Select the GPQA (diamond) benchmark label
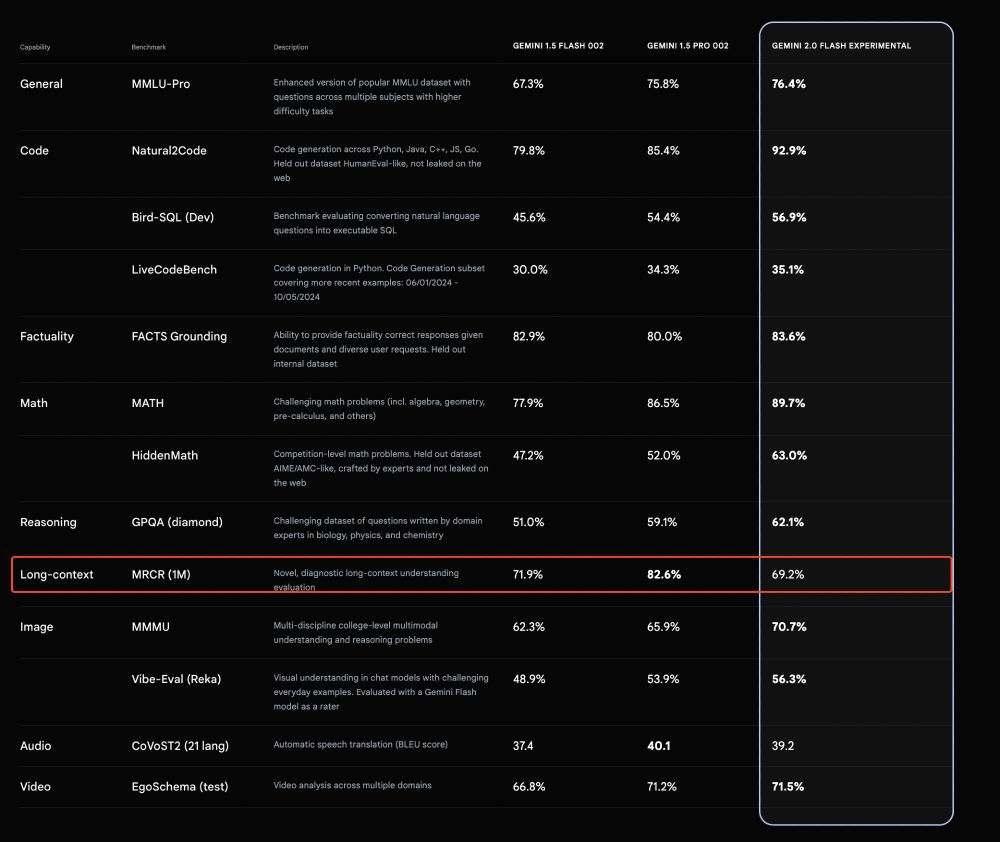The height and width of the screenshot is (842, 1000). click(x=177, y=522)
